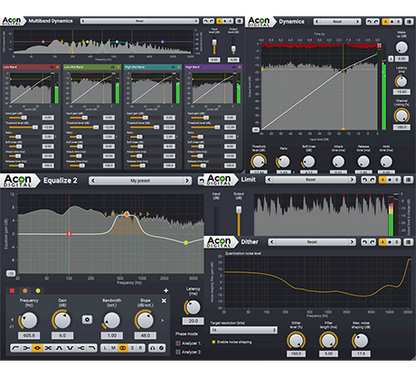Toggle the A state button in Limit
The width and height of the screenshot is (416, 376).
383,180
